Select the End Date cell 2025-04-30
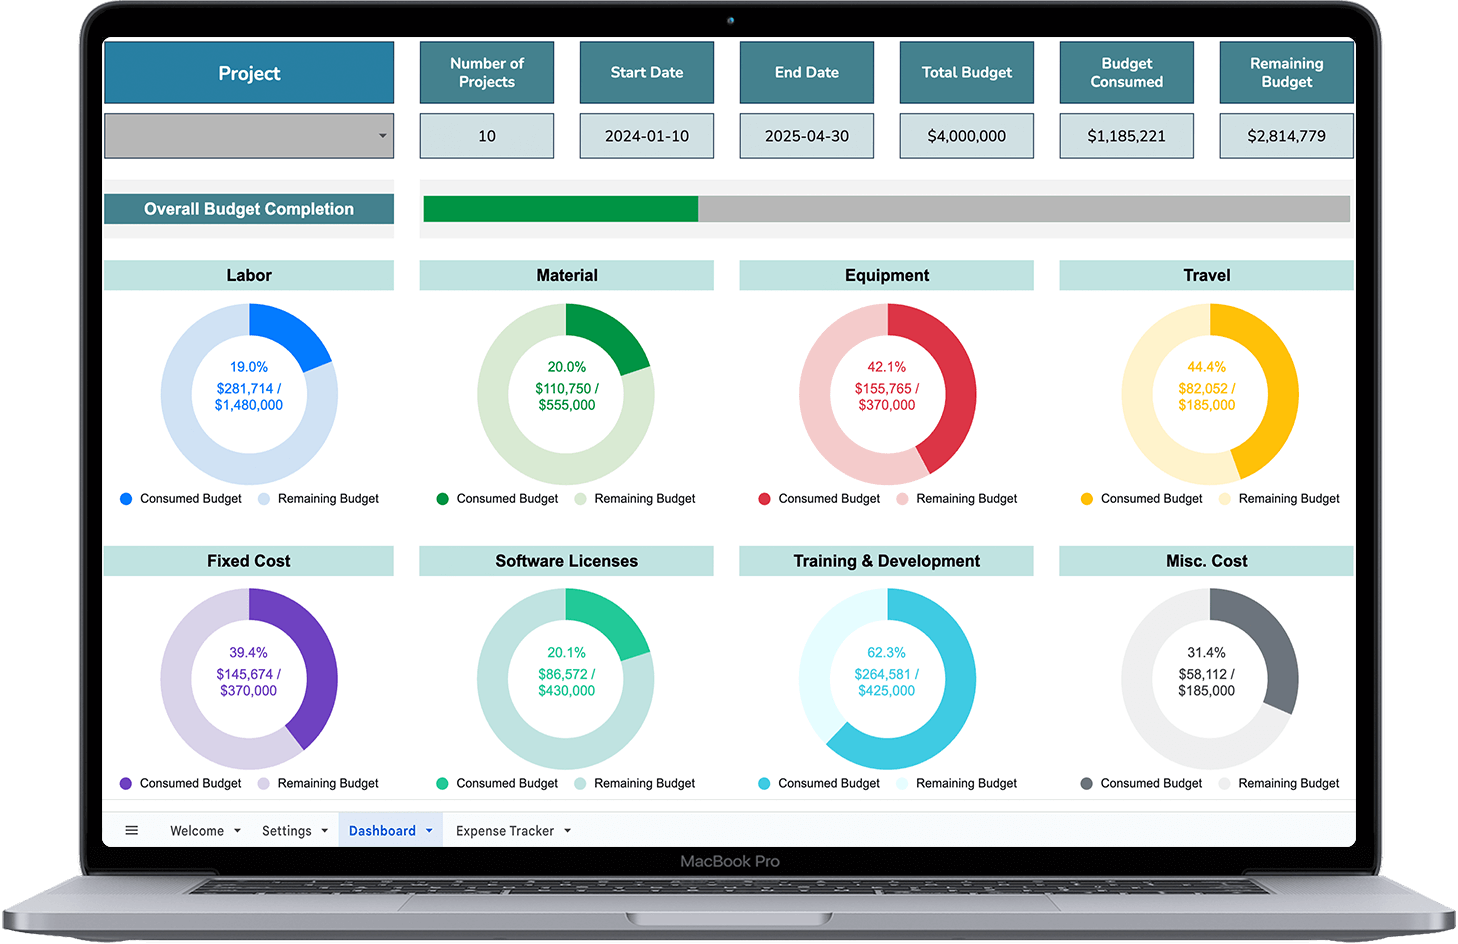1458x944 pixels. coord(807,136)
